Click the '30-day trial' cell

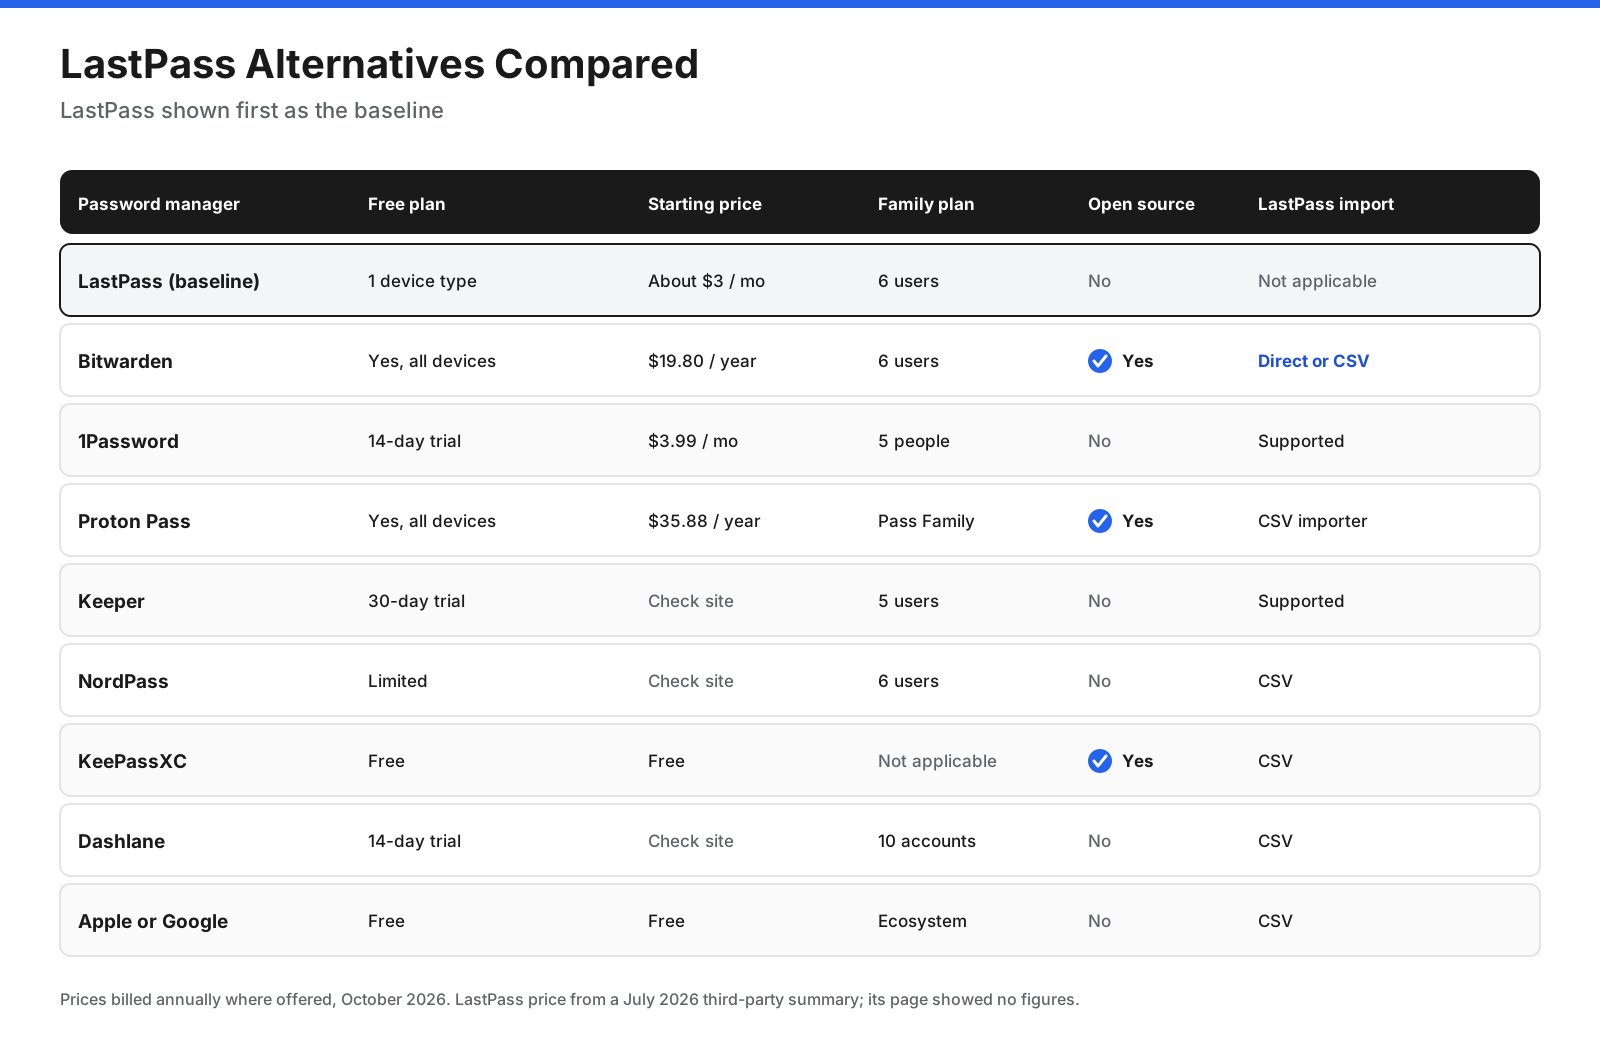pyautogui.click(x=416, y=601)
